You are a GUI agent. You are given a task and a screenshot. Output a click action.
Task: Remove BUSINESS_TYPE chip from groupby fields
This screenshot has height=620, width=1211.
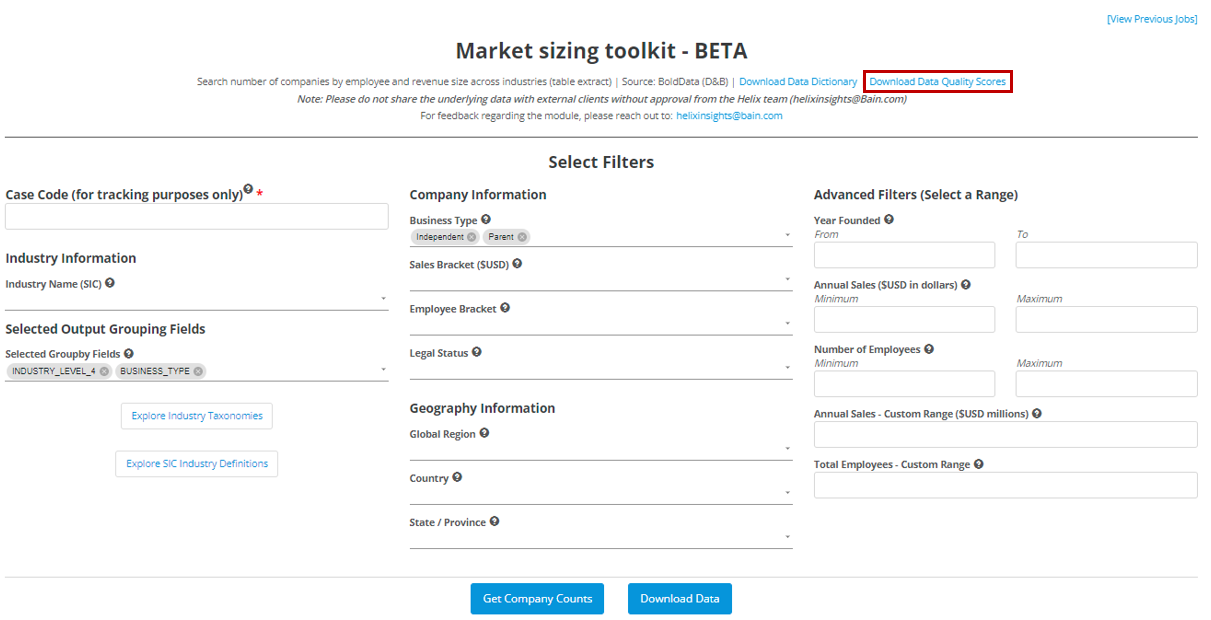pyautogui.click(x=198, y=371)
